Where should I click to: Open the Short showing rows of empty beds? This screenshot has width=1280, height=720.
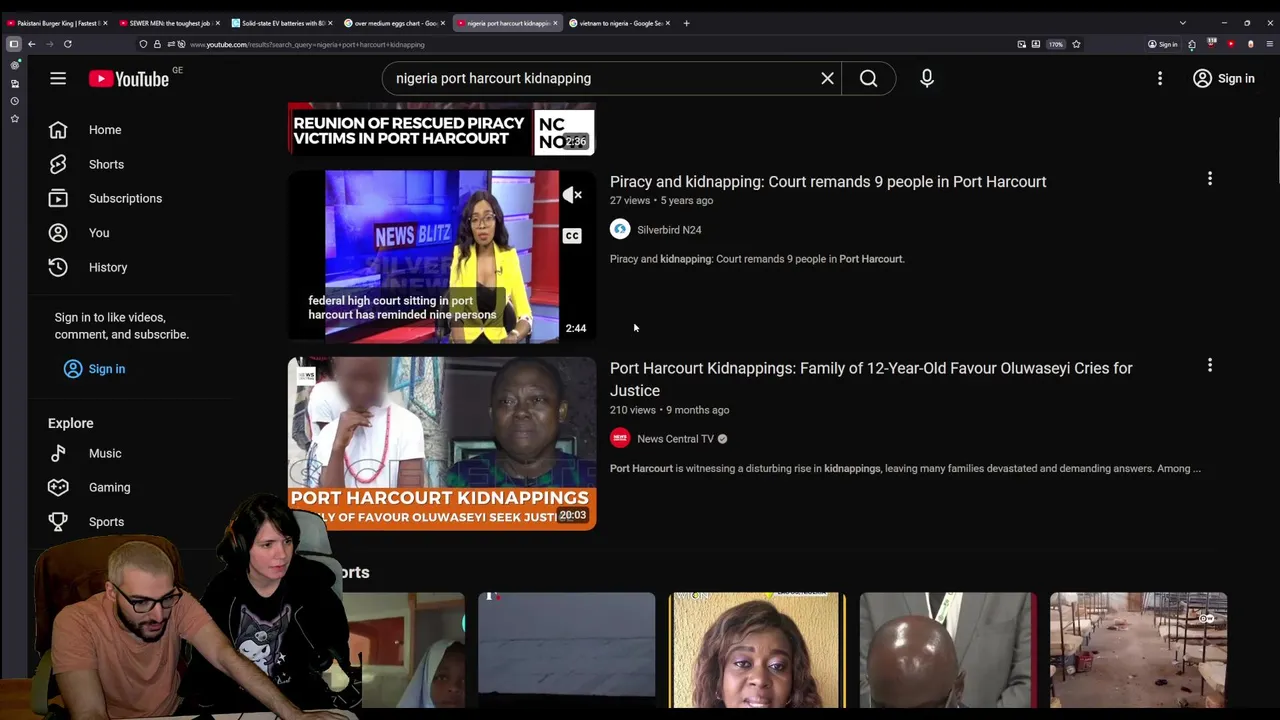pyautogui.click(x=1138, y=650)
